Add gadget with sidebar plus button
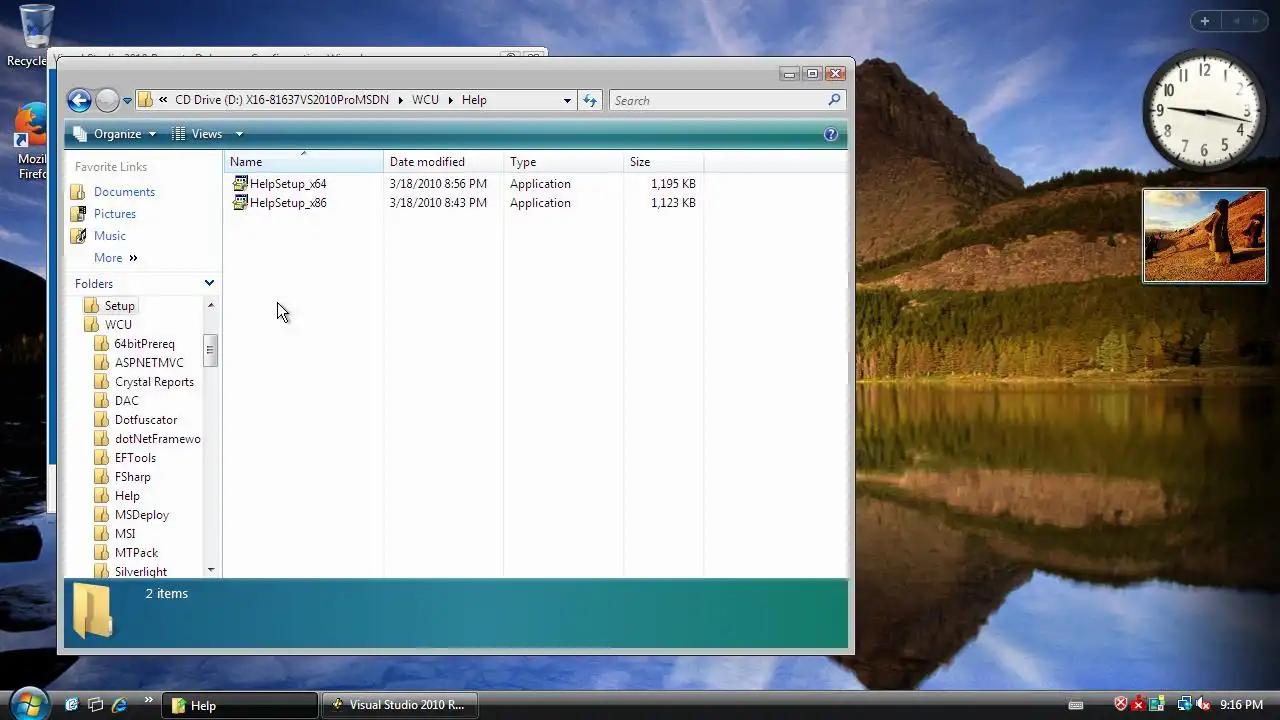This screenshot has width=1280, height=720. click(x=1205, y=21)
